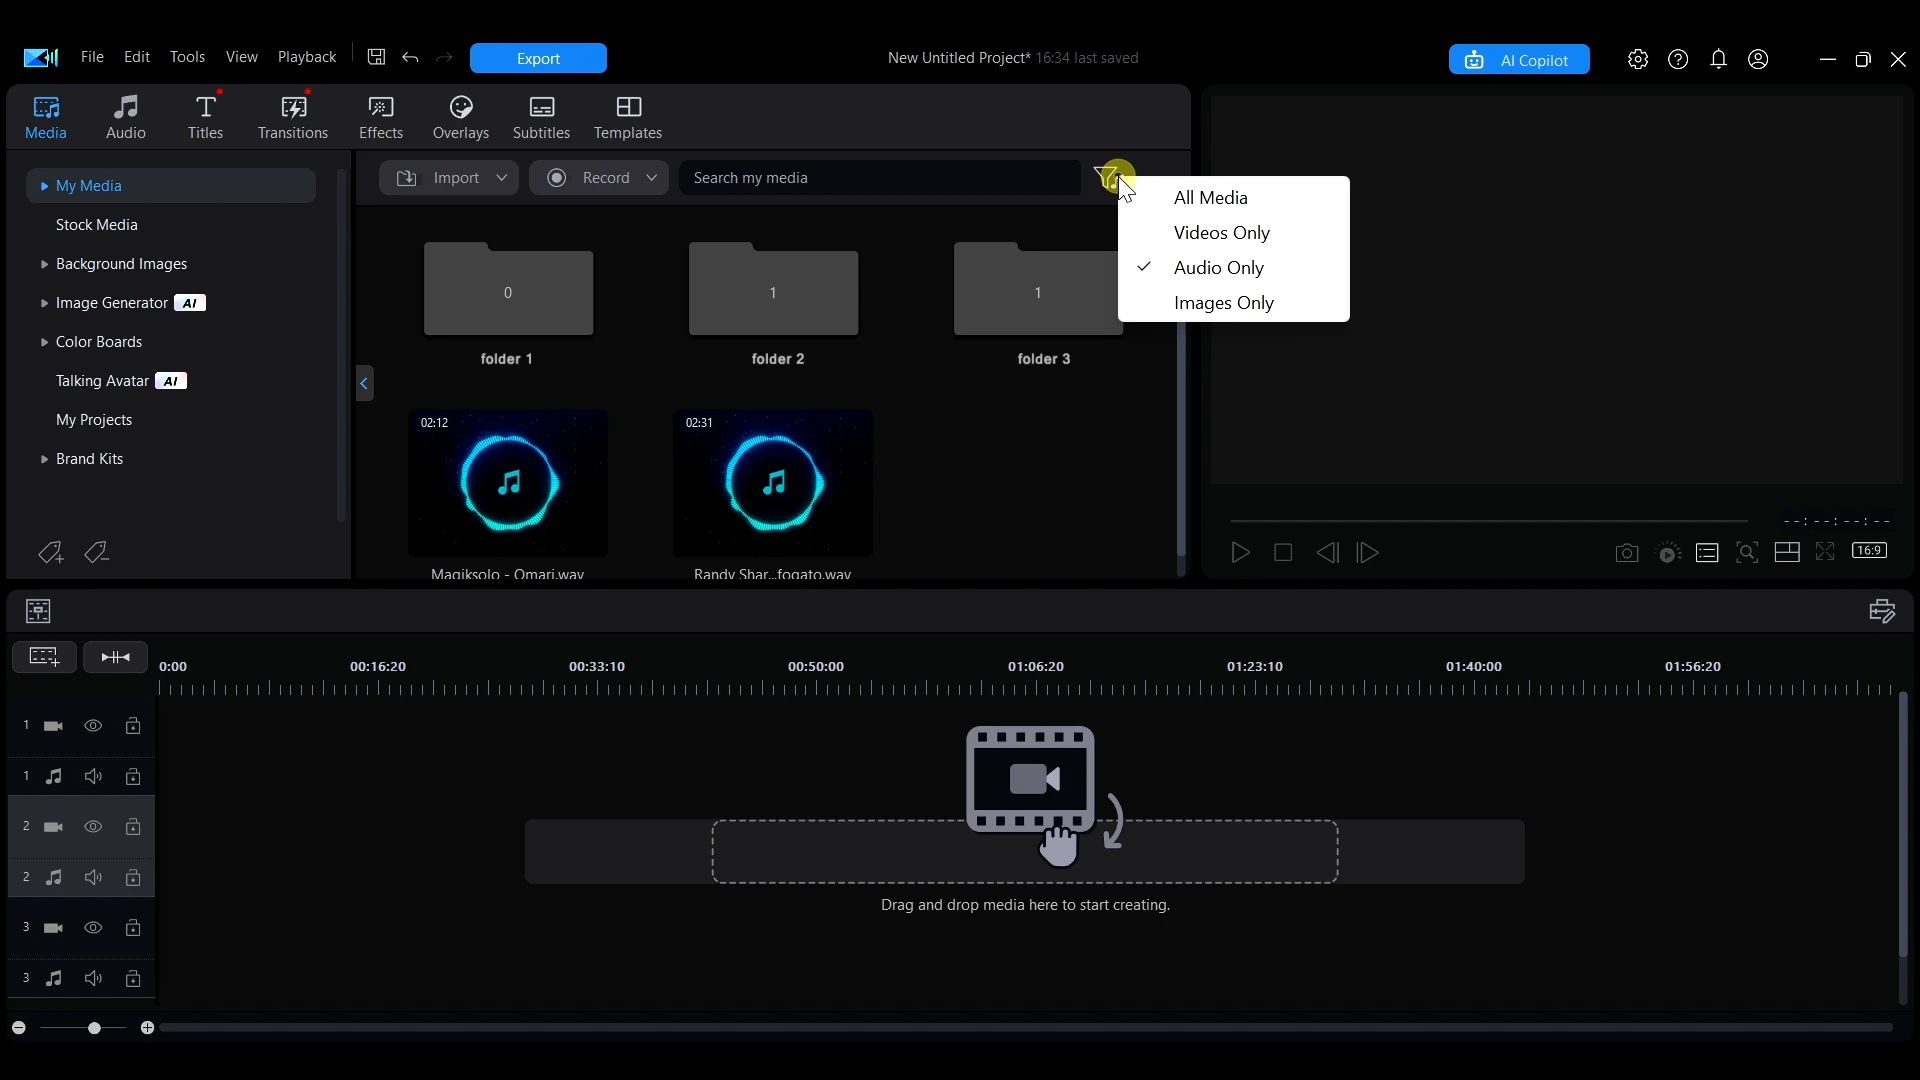This screenshot has height=1080, width=1920.
Task: Open the Tools menu
Action: [x=187, y=57]
